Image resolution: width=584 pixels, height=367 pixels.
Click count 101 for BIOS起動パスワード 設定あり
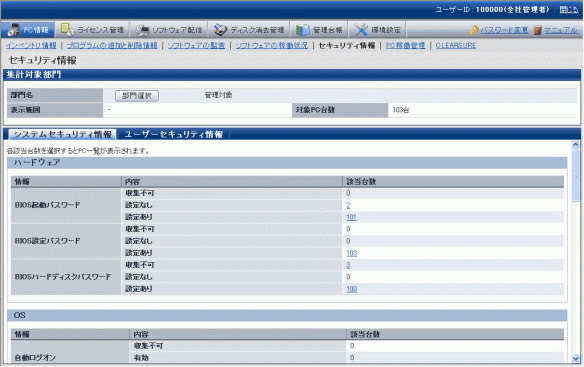[351, 217]
